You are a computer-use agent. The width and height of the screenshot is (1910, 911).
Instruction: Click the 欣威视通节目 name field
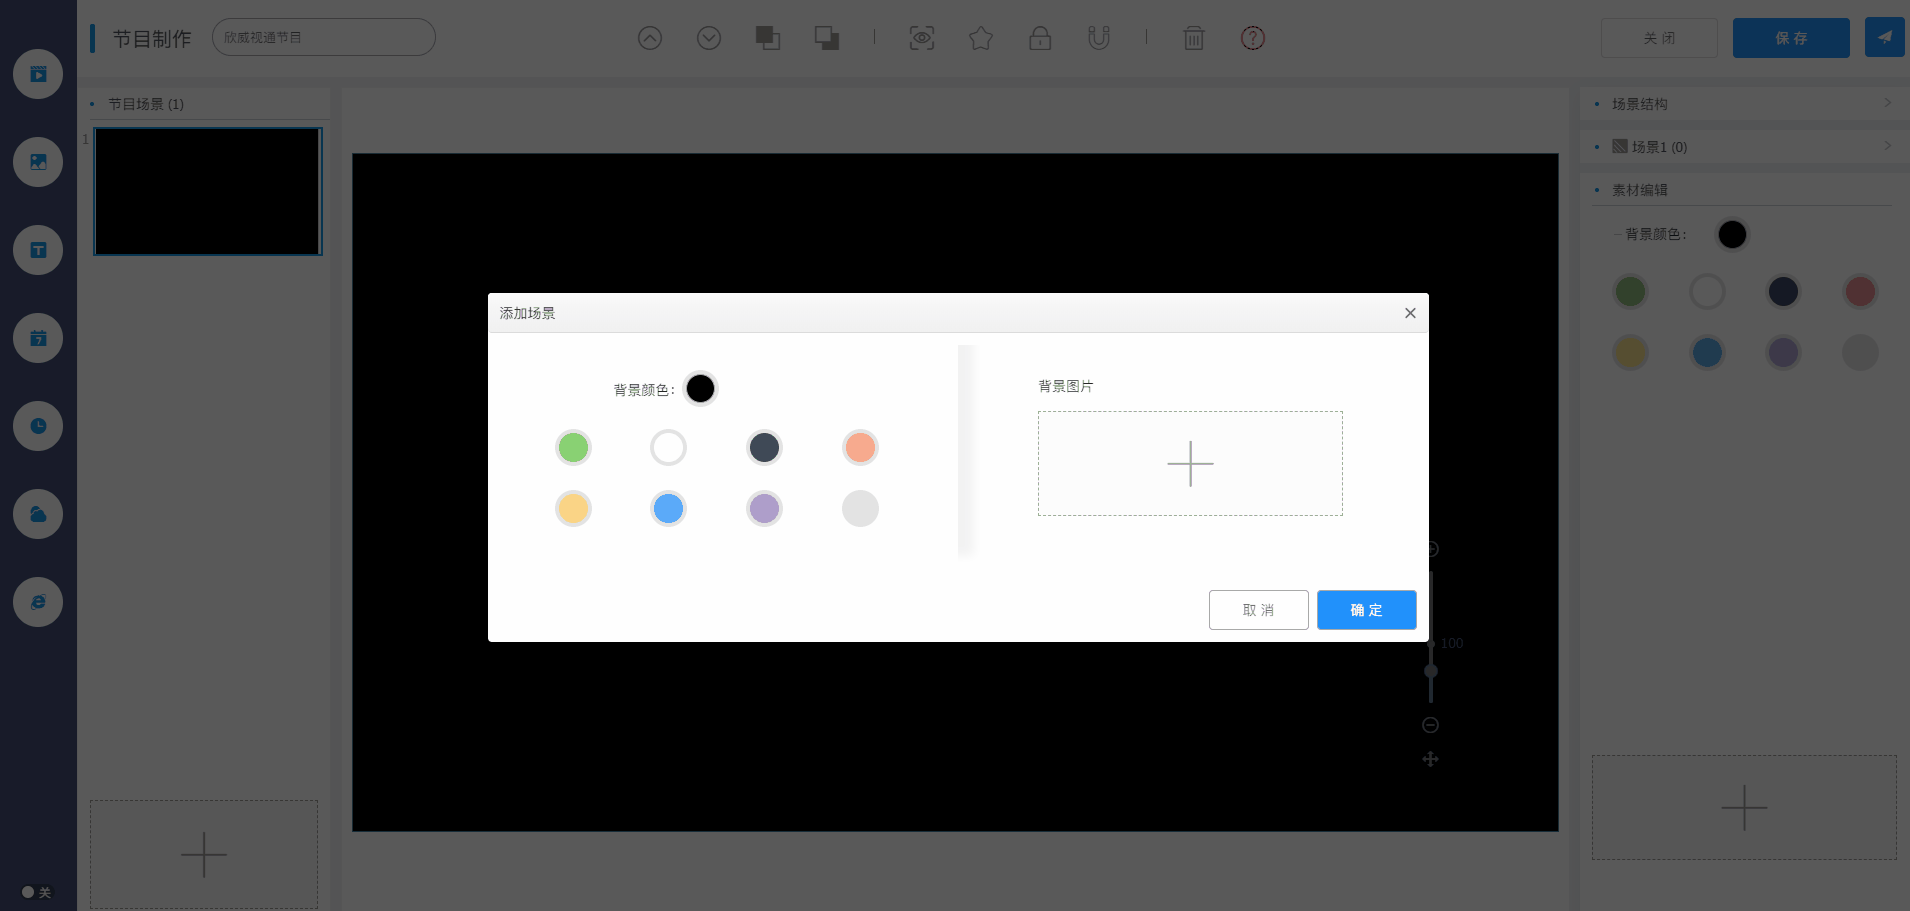323,37
